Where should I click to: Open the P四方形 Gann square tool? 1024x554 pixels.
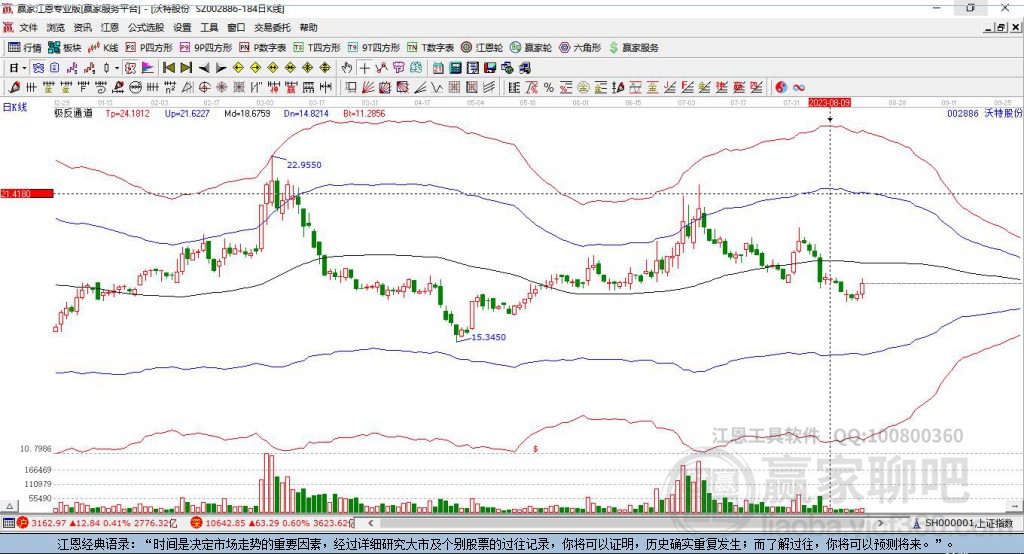point(149,48)
